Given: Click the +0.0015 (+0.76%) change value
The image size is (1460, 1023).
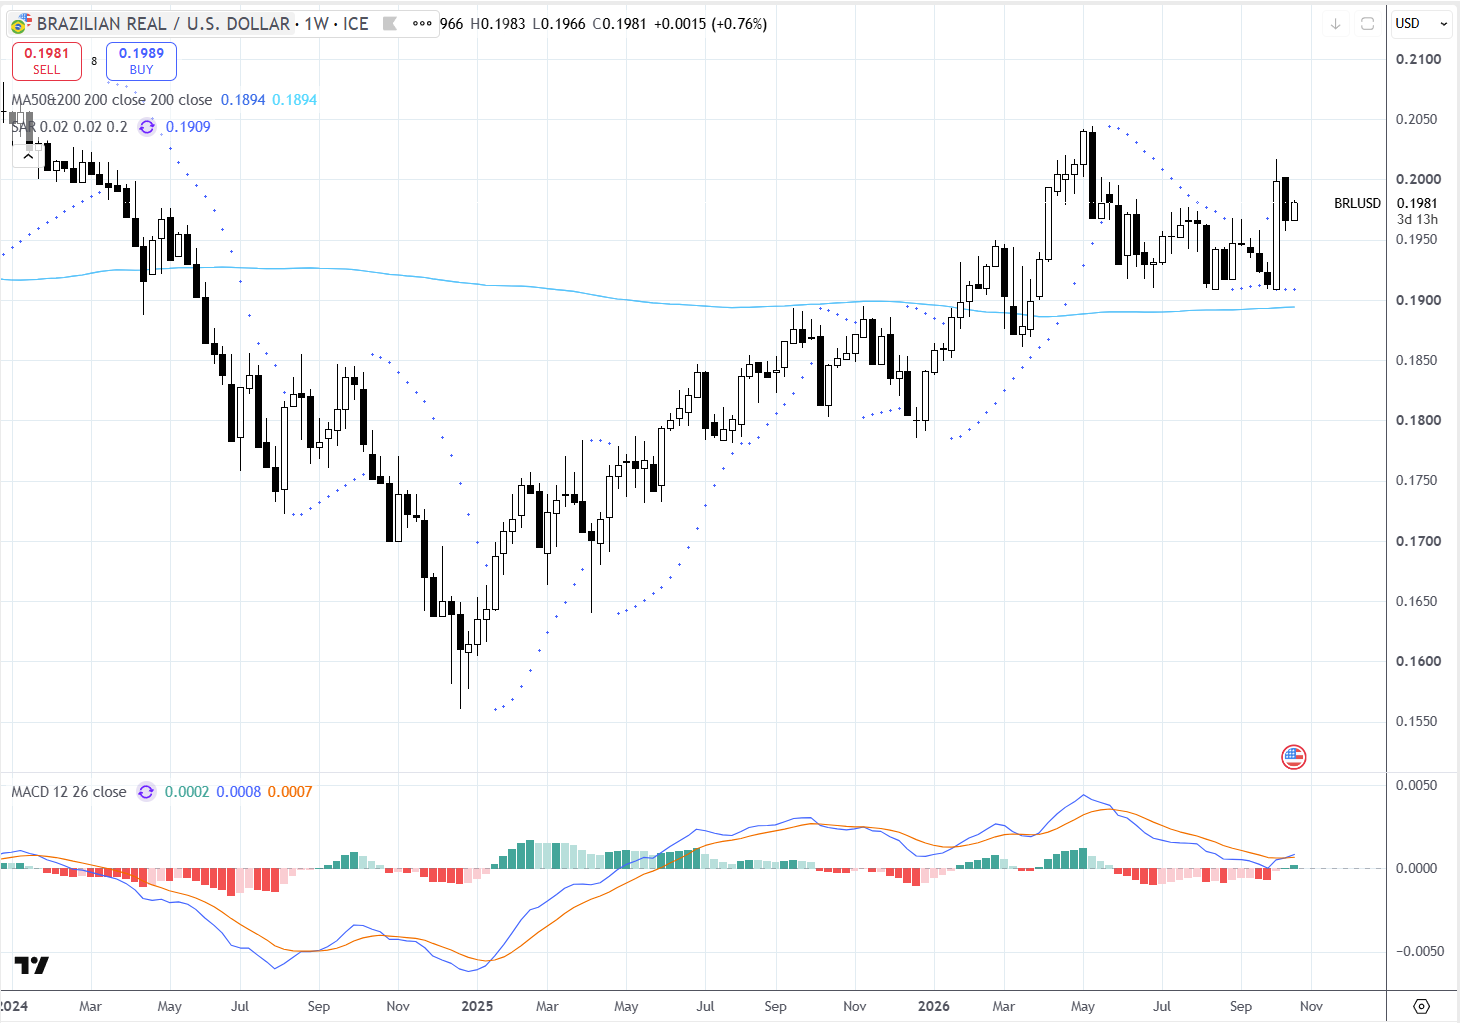Looking at the screenshot, I should point(710,24).
